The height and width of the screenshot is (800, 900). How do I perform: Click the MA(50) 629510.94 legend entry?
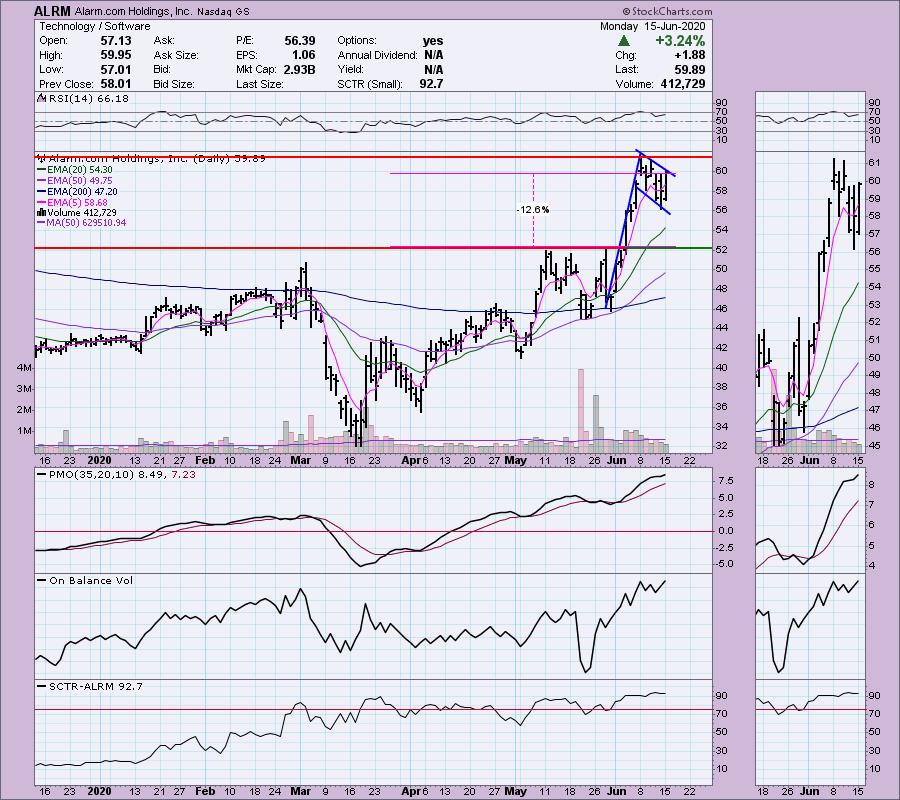coord(87,223)
